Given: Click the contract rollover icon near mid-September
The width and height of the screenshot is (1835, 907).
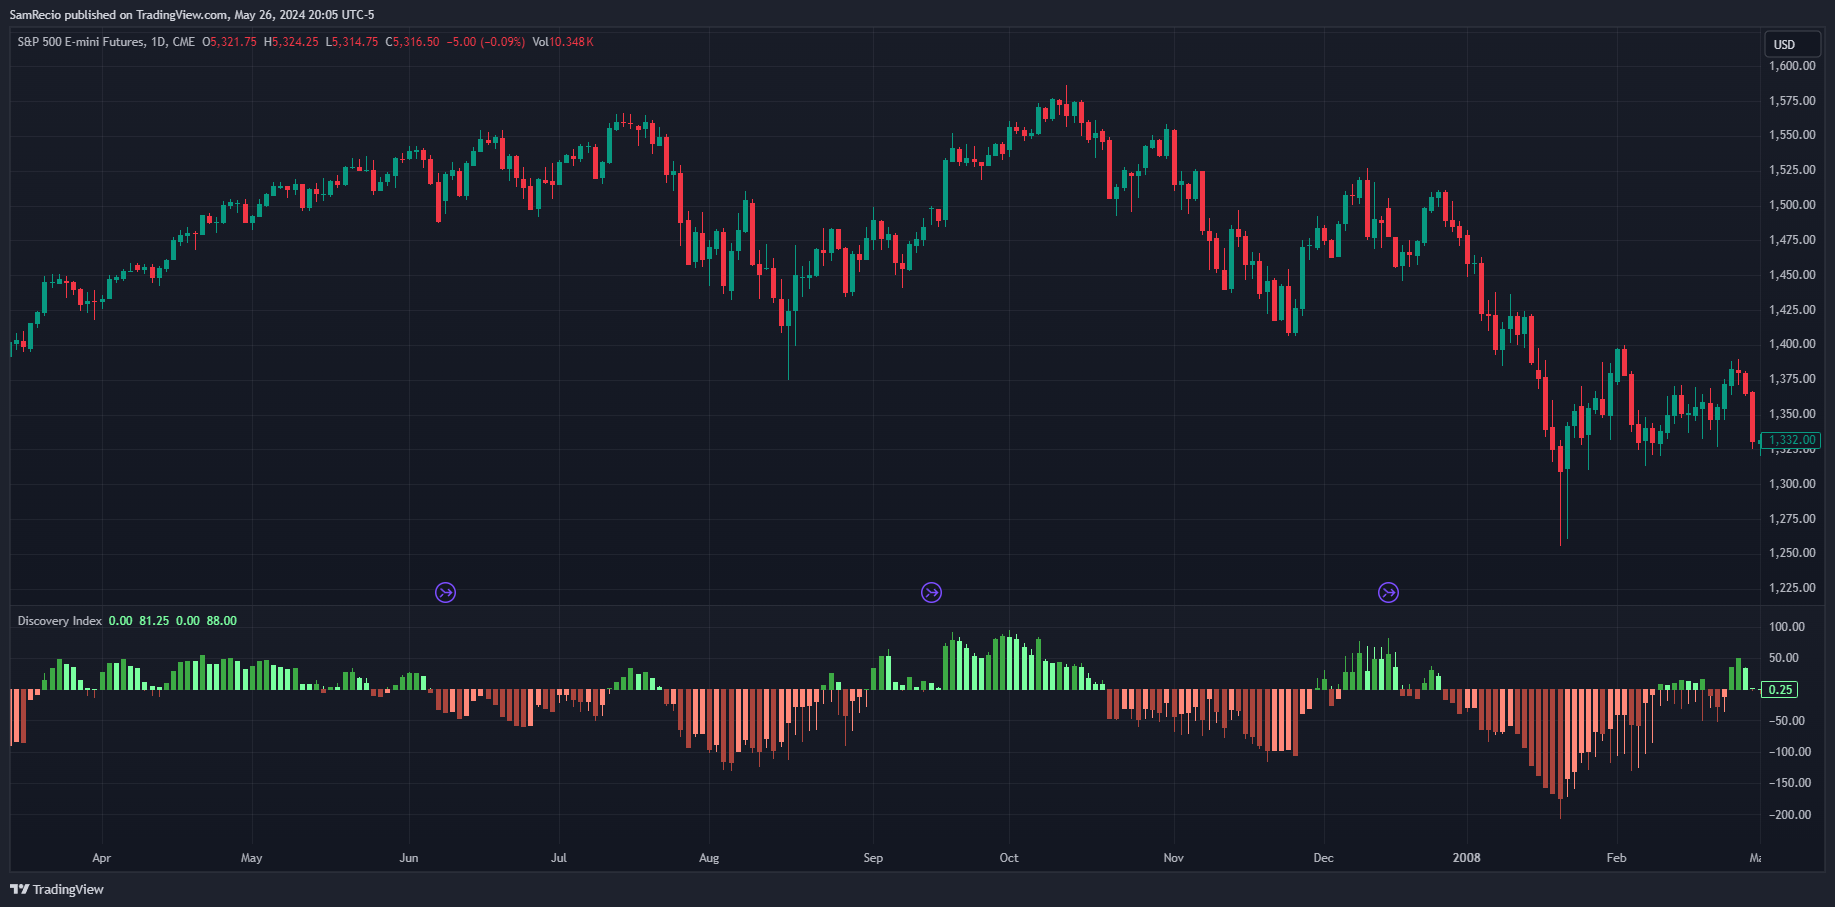Looking at the screenshot, I should (x=931, y=593).
